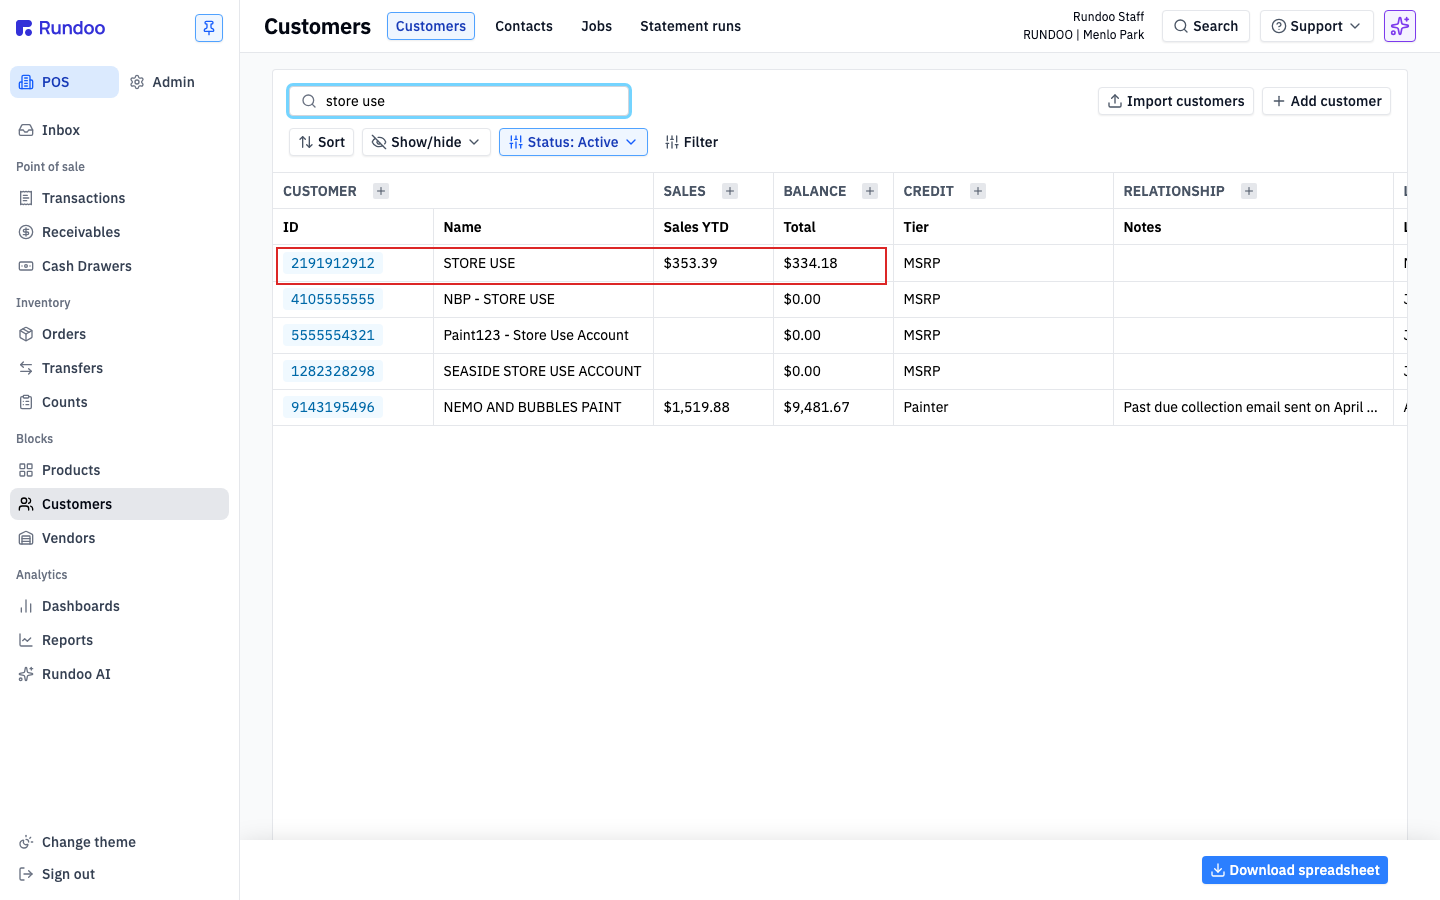
Task: Click Change theme
Action: pos(78,842)
